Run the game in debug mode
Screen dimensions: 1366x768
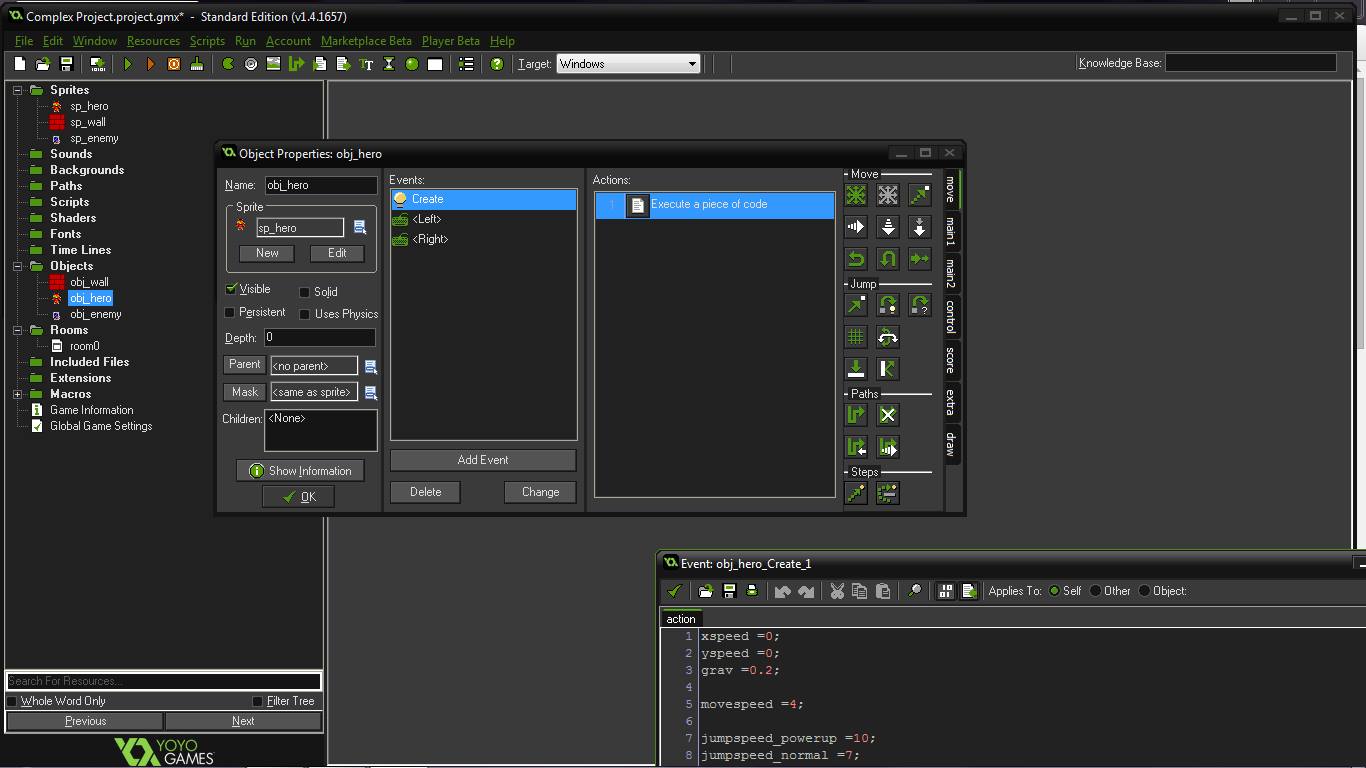(x=151, y=64)
